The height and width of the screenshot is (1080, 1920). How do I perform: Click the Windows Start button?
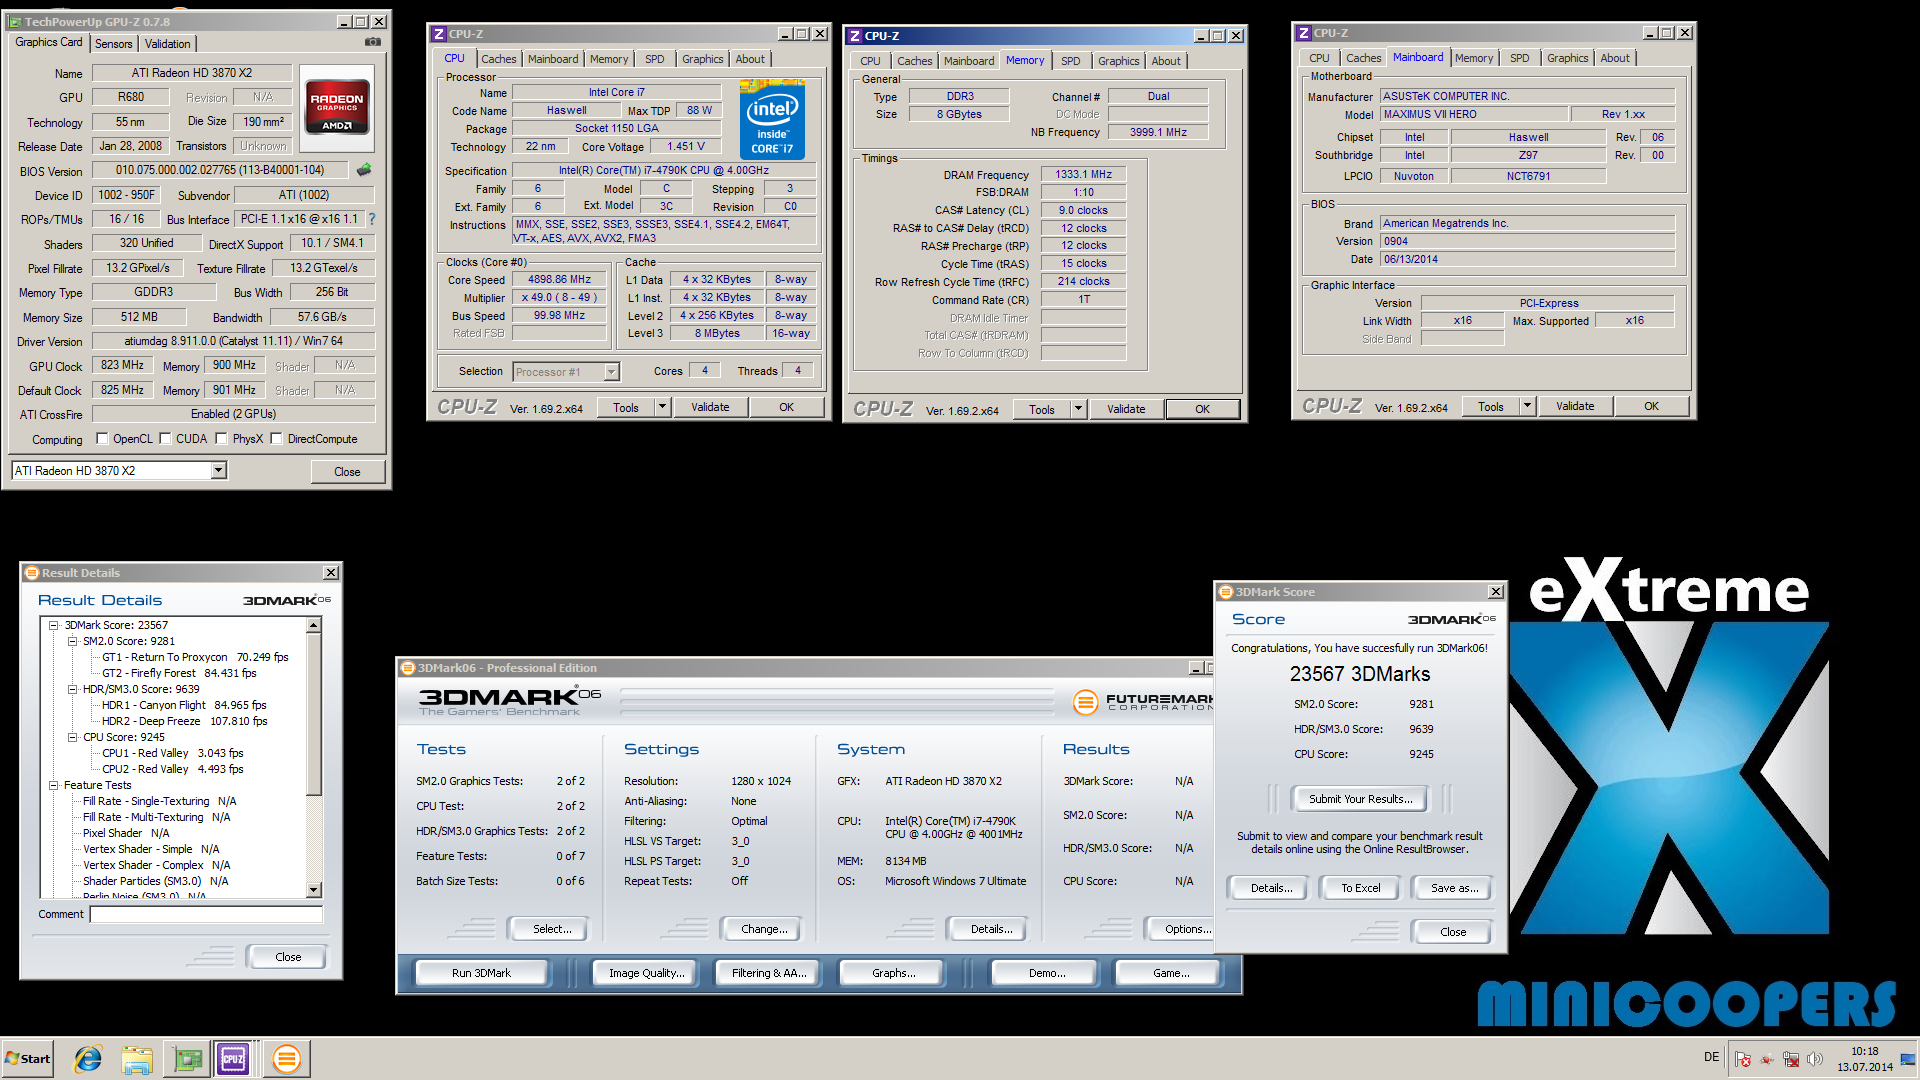28,1058
